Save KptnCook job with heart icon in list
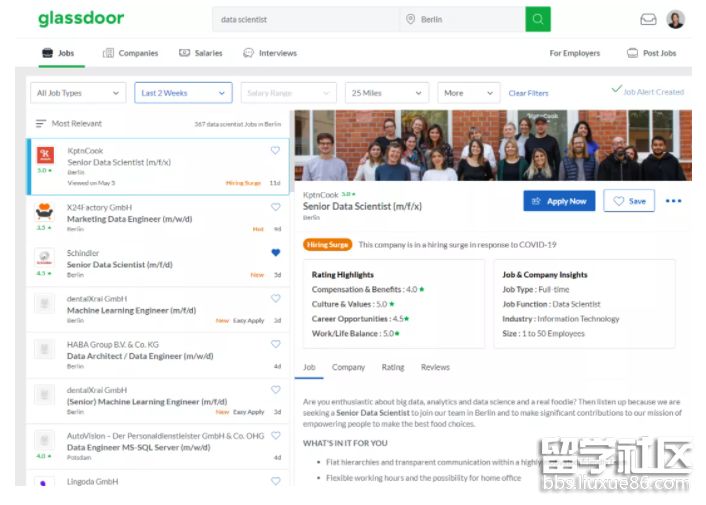Screen dimensions: 706x505 click(275, 150)
